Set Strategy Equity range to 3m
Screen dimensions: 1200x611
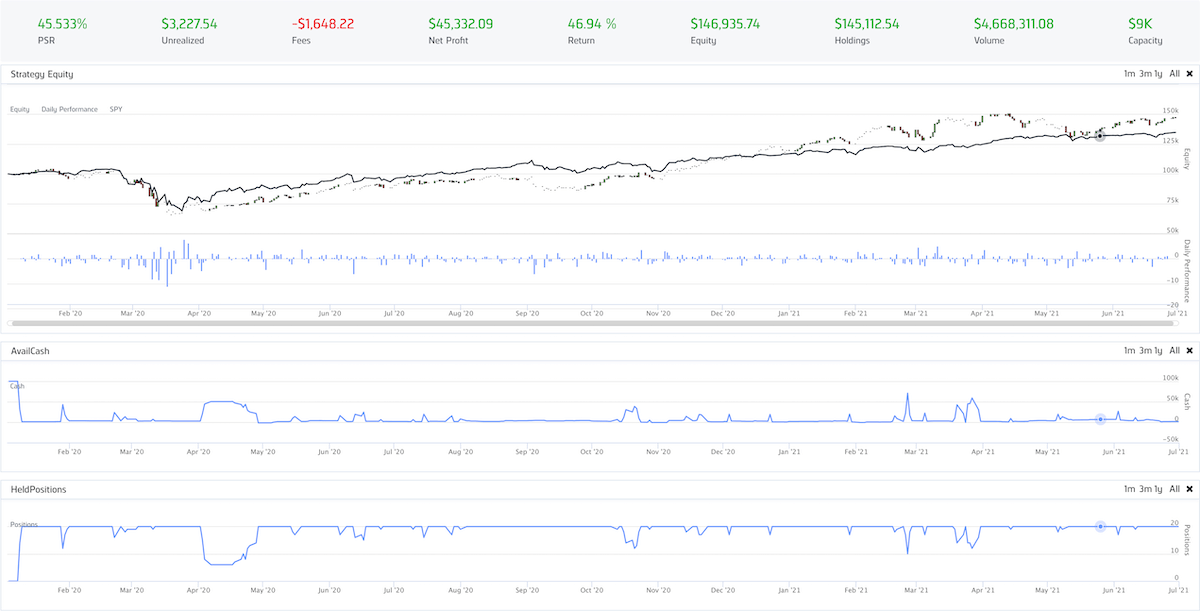coord(1144,74)
